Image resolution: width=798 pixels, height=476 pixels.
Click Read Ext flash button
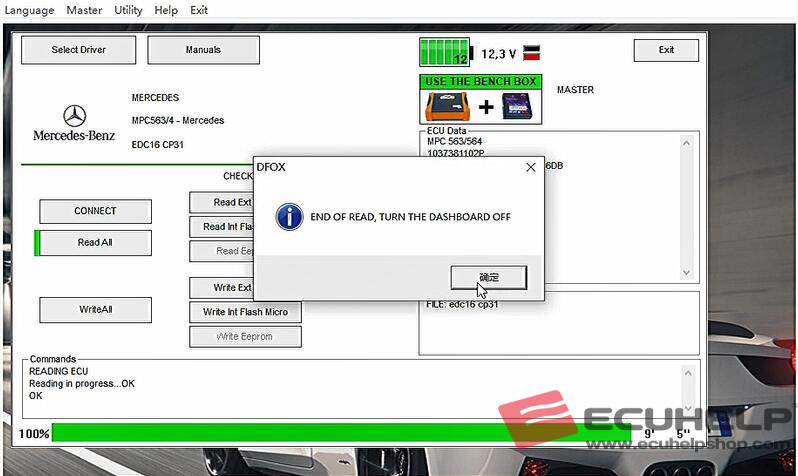pos(222,202)
